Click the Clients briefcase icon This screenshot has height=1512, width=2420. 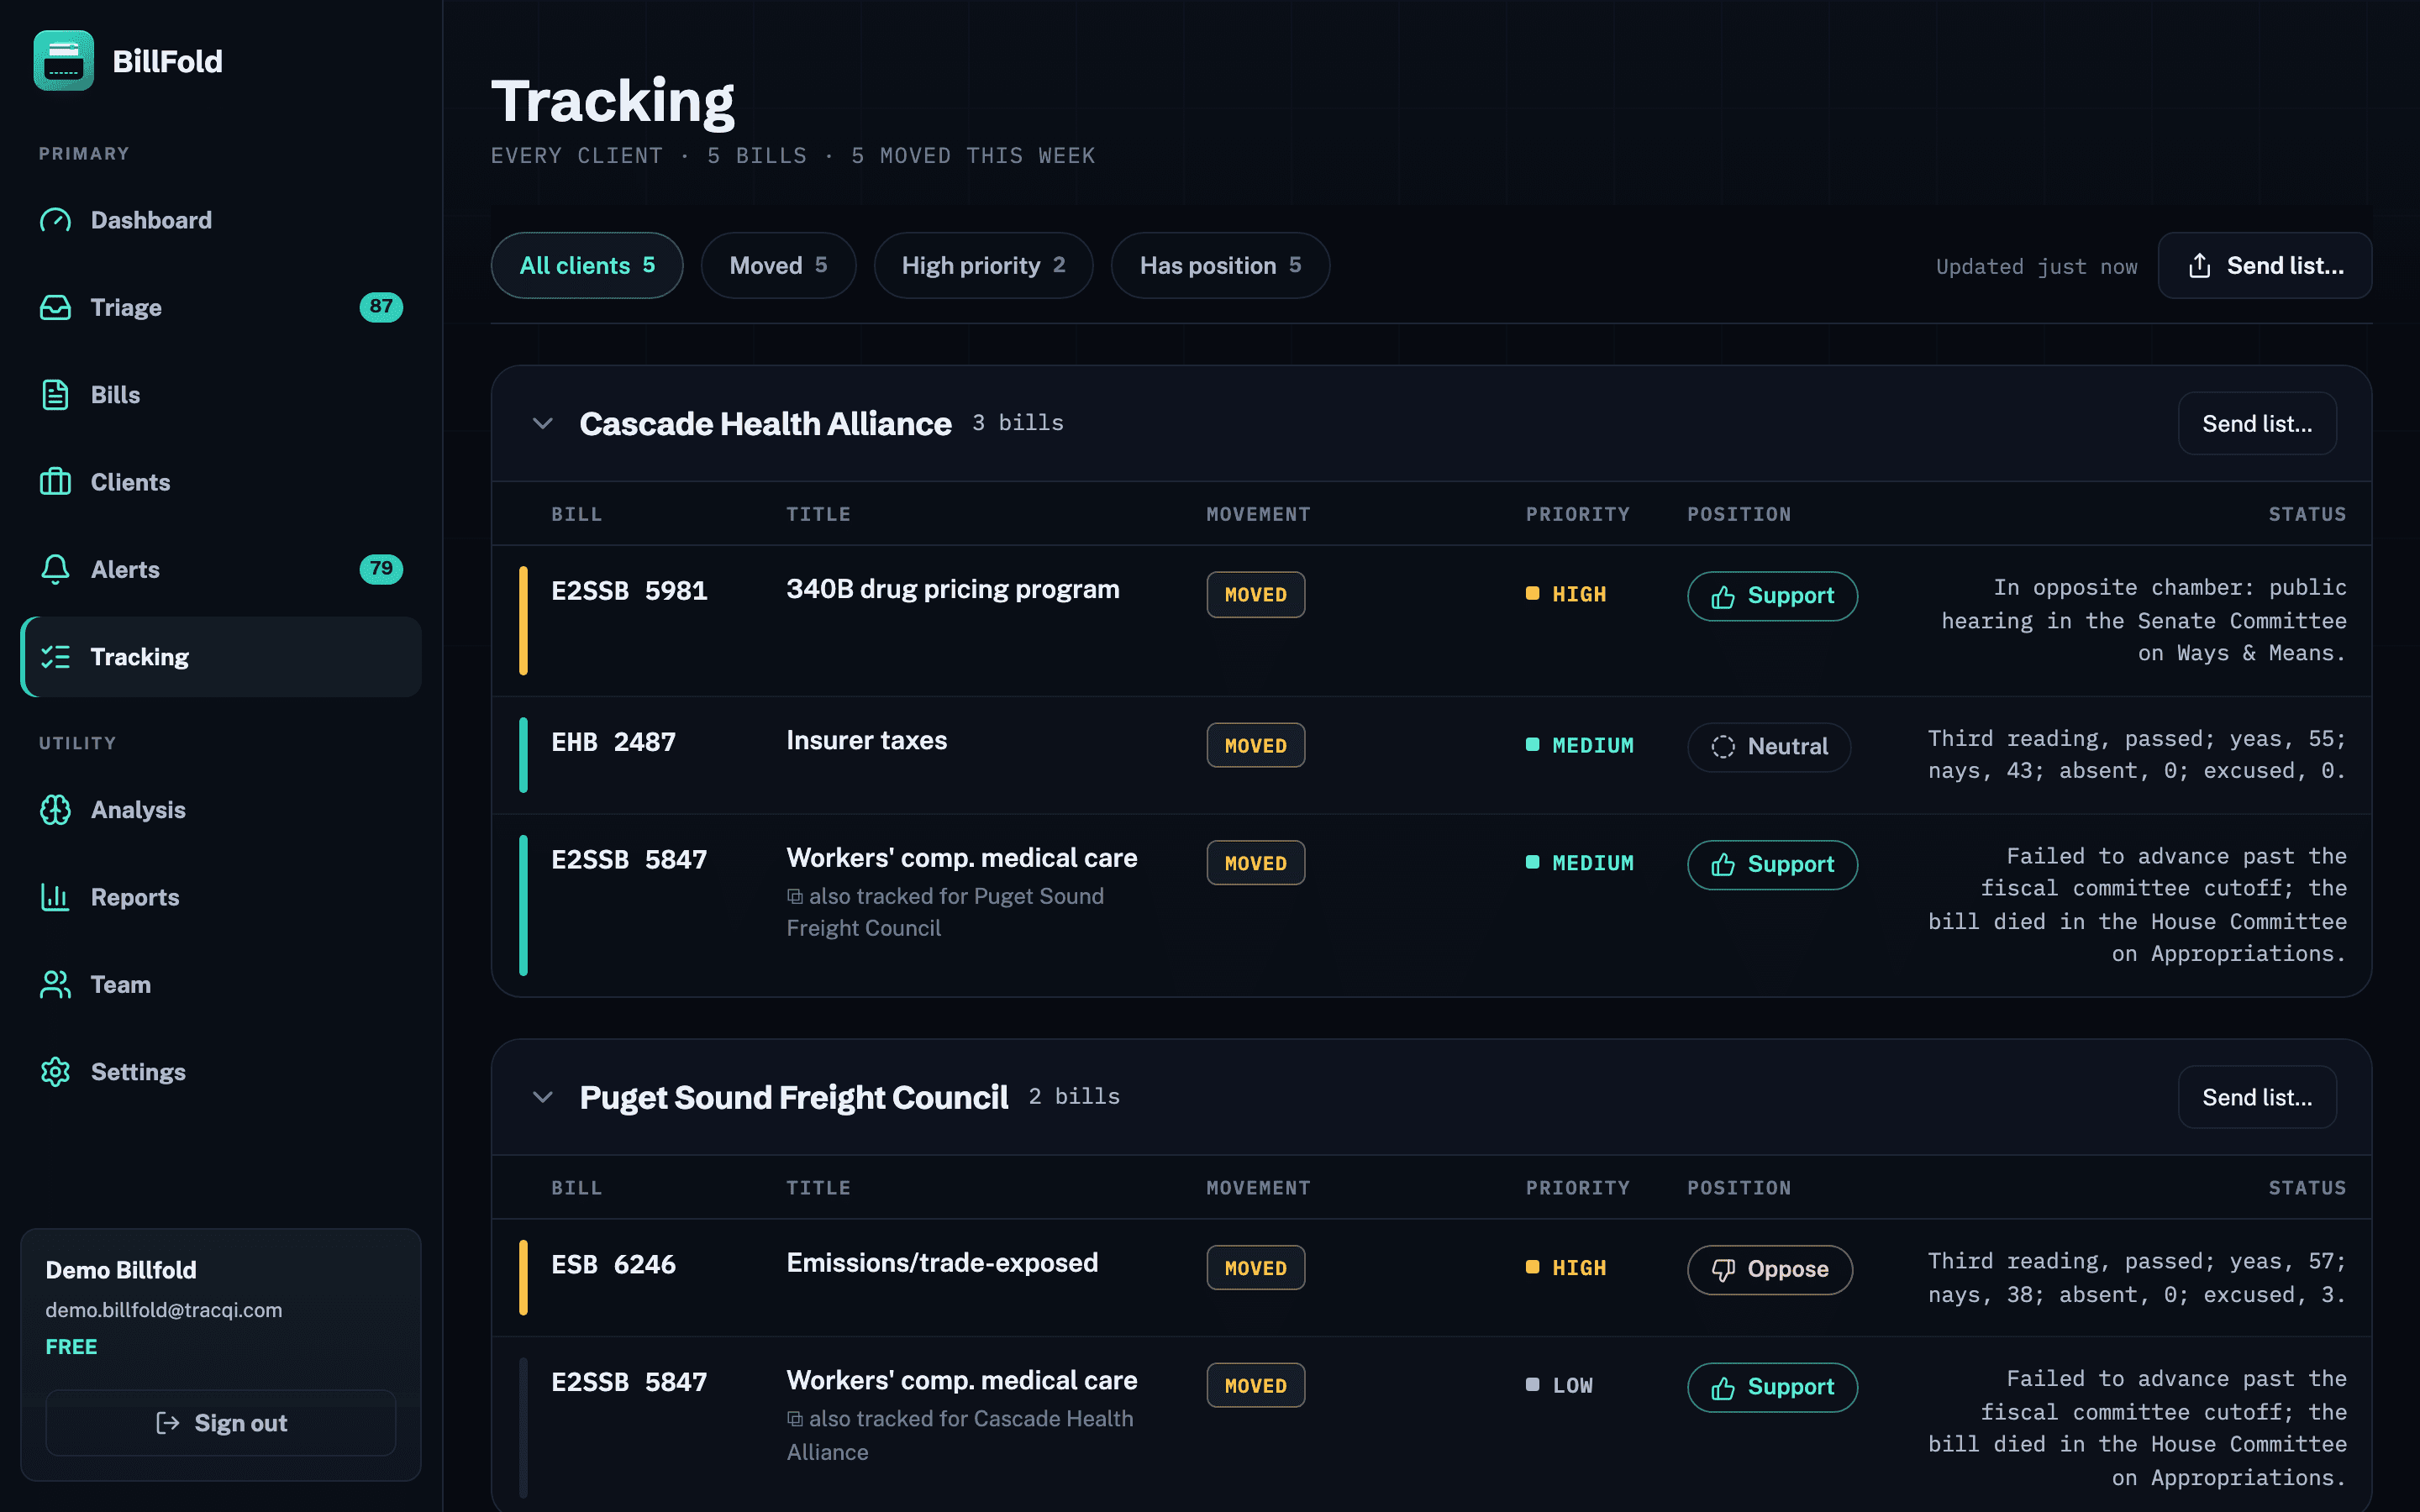pyautogui.click(x=55, y=482)
